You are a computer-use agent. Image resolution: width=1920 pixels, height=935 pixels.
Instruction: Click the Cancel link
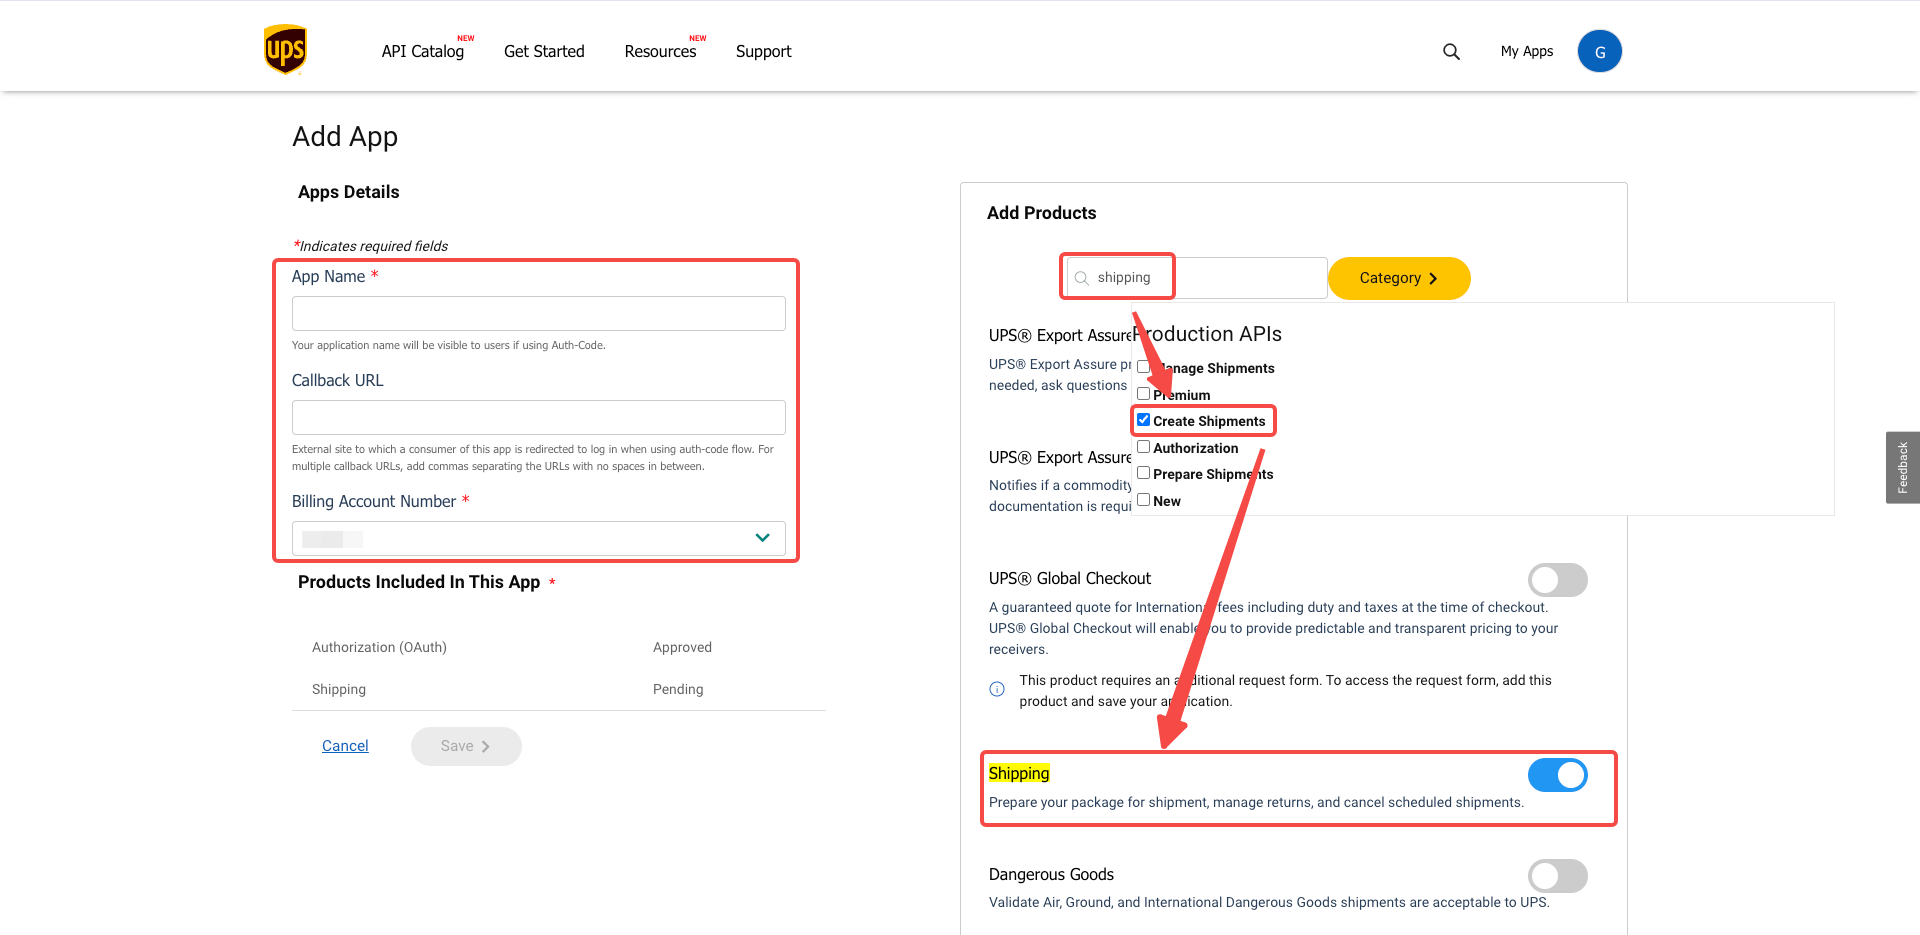point(345,746)
